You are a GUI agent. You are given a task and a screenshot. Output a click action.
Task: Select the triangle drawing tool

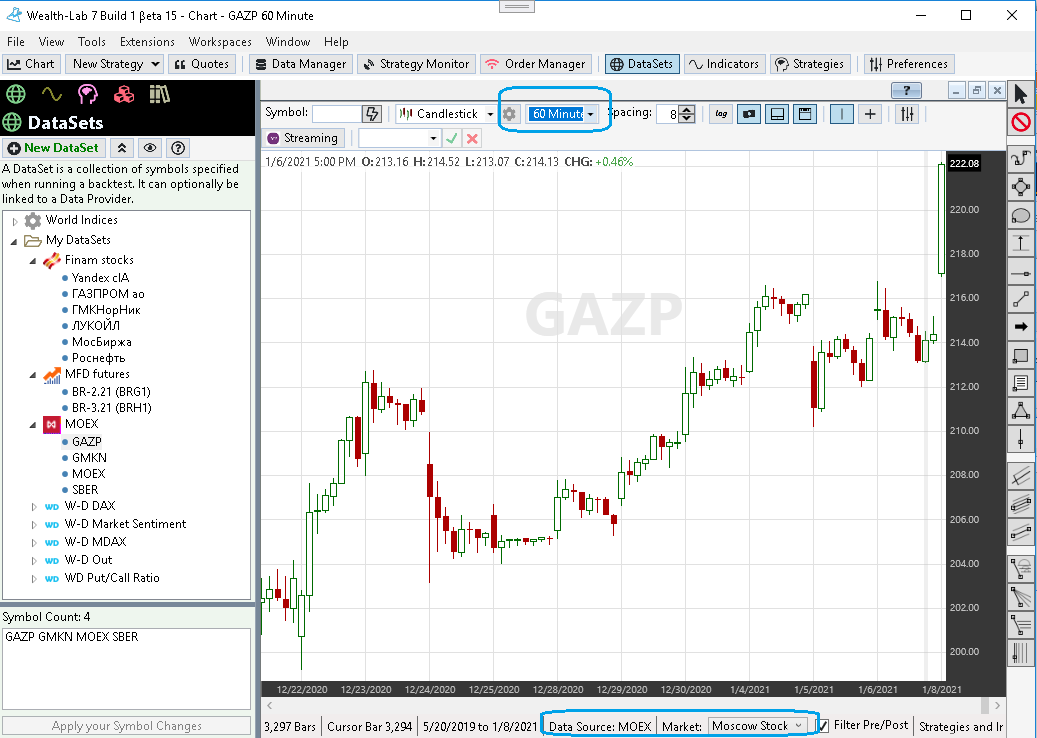pos(1020,411)
